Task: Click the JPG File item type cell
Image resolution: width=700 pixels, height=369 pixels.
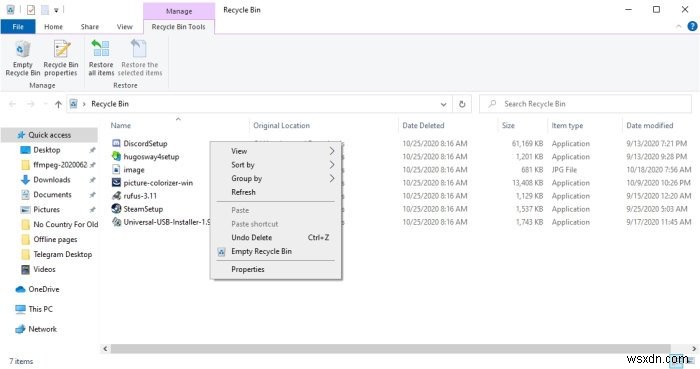Action: (564, 170)
